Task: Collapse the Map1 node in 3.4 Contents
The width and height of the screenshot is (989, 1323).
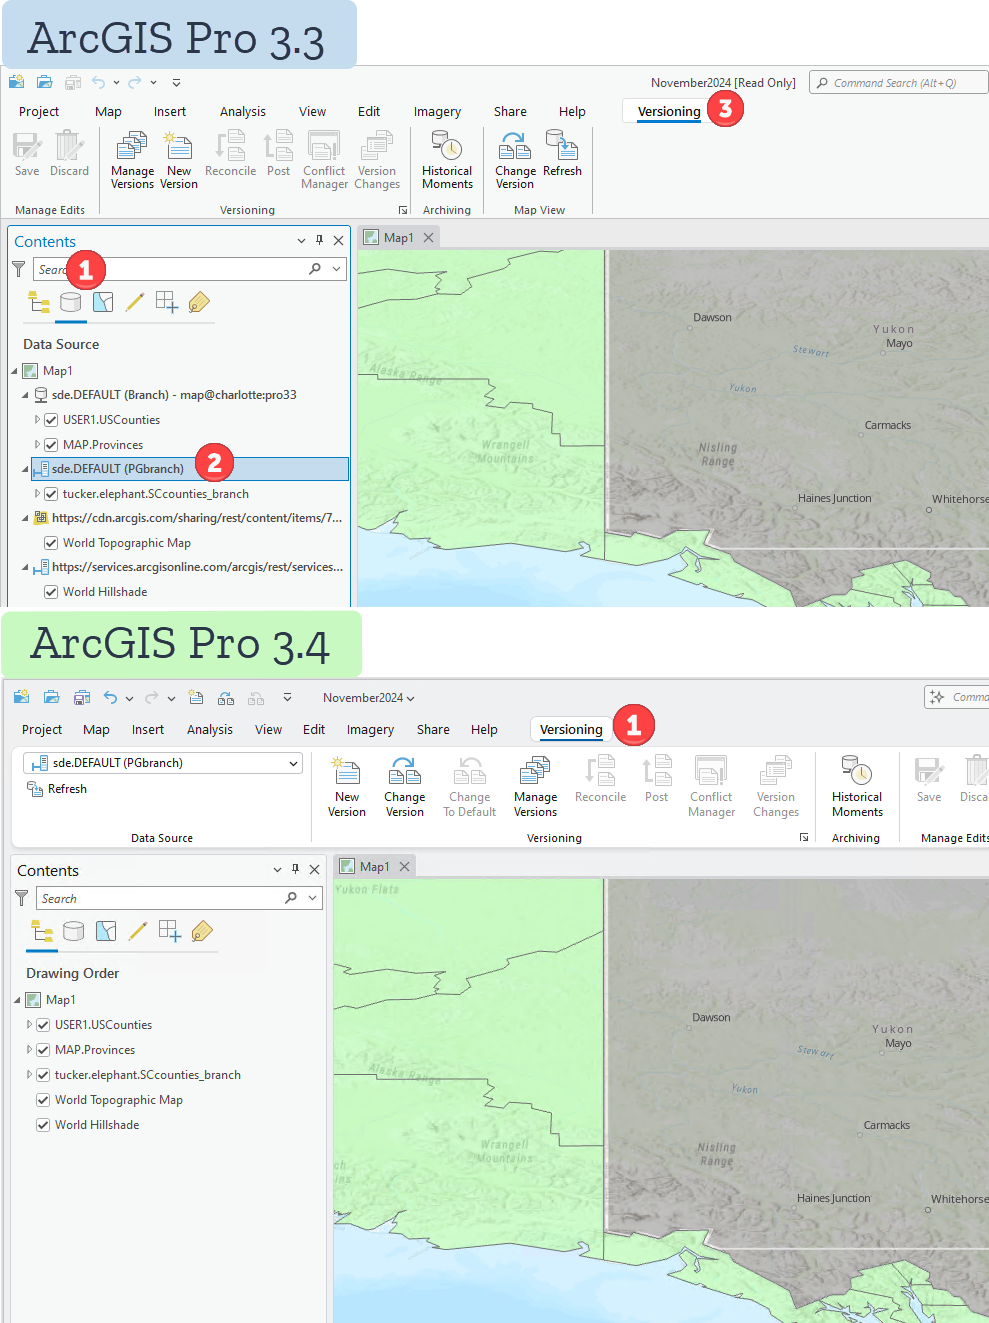Action: point(18,1000)
